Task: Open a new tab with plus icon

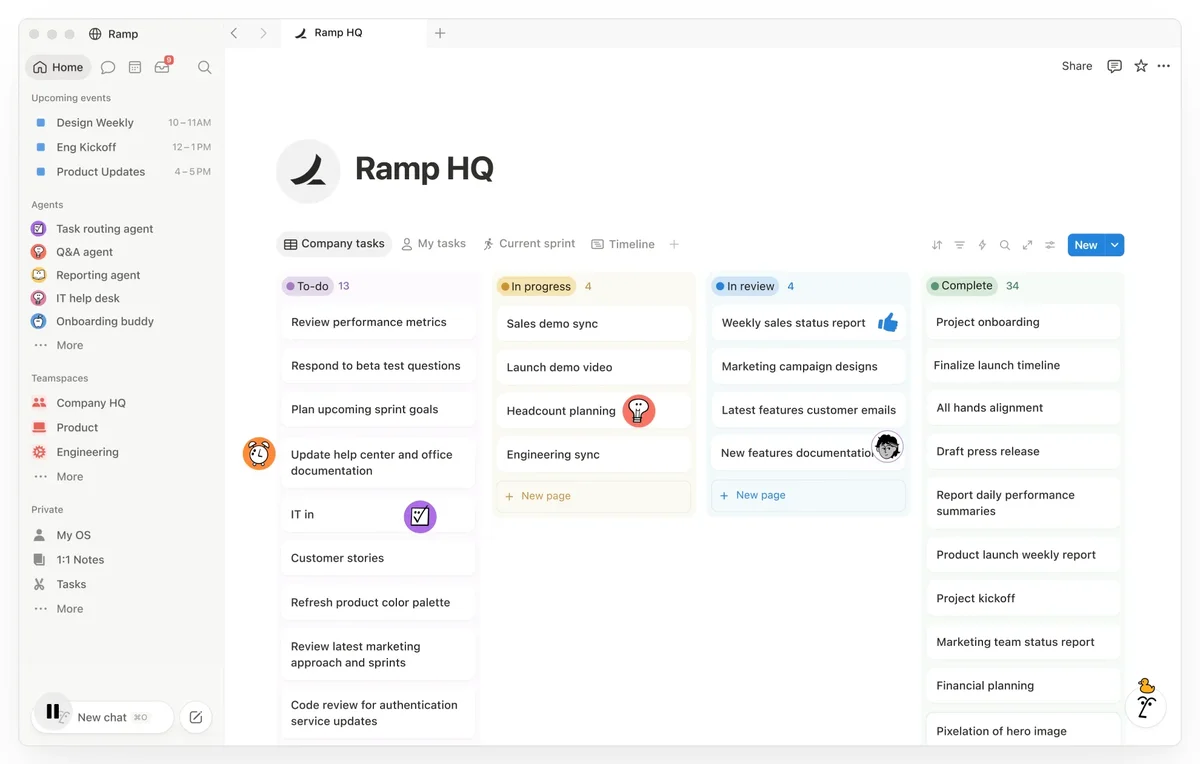Action: pyautogui.click(x=440, y=33)
